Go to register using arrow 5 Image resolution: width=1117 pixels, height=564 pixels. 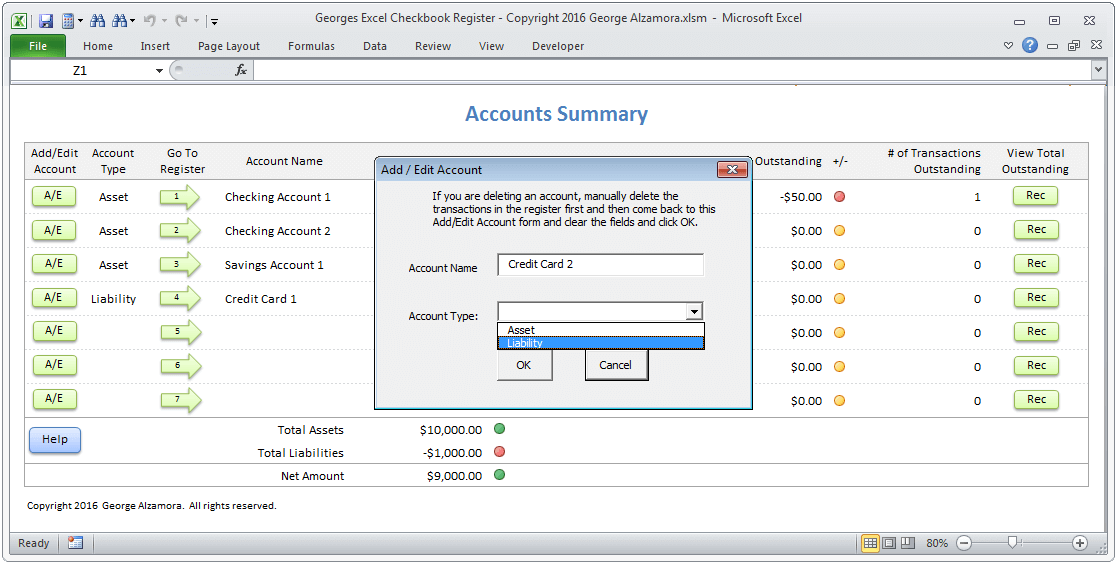click(x=180, y=332)
